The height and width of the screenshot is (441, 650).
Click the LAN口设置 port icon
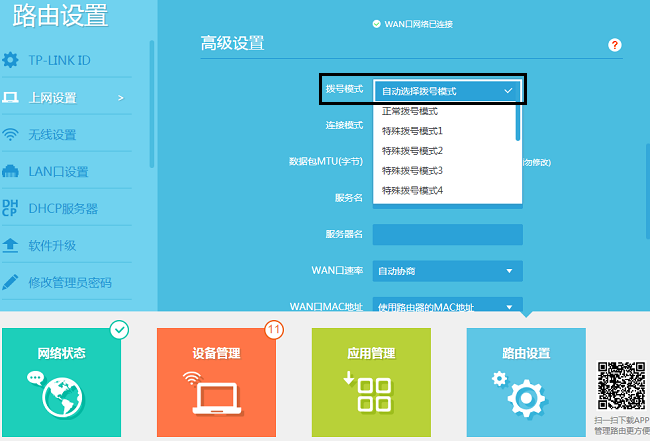point(11,172)
